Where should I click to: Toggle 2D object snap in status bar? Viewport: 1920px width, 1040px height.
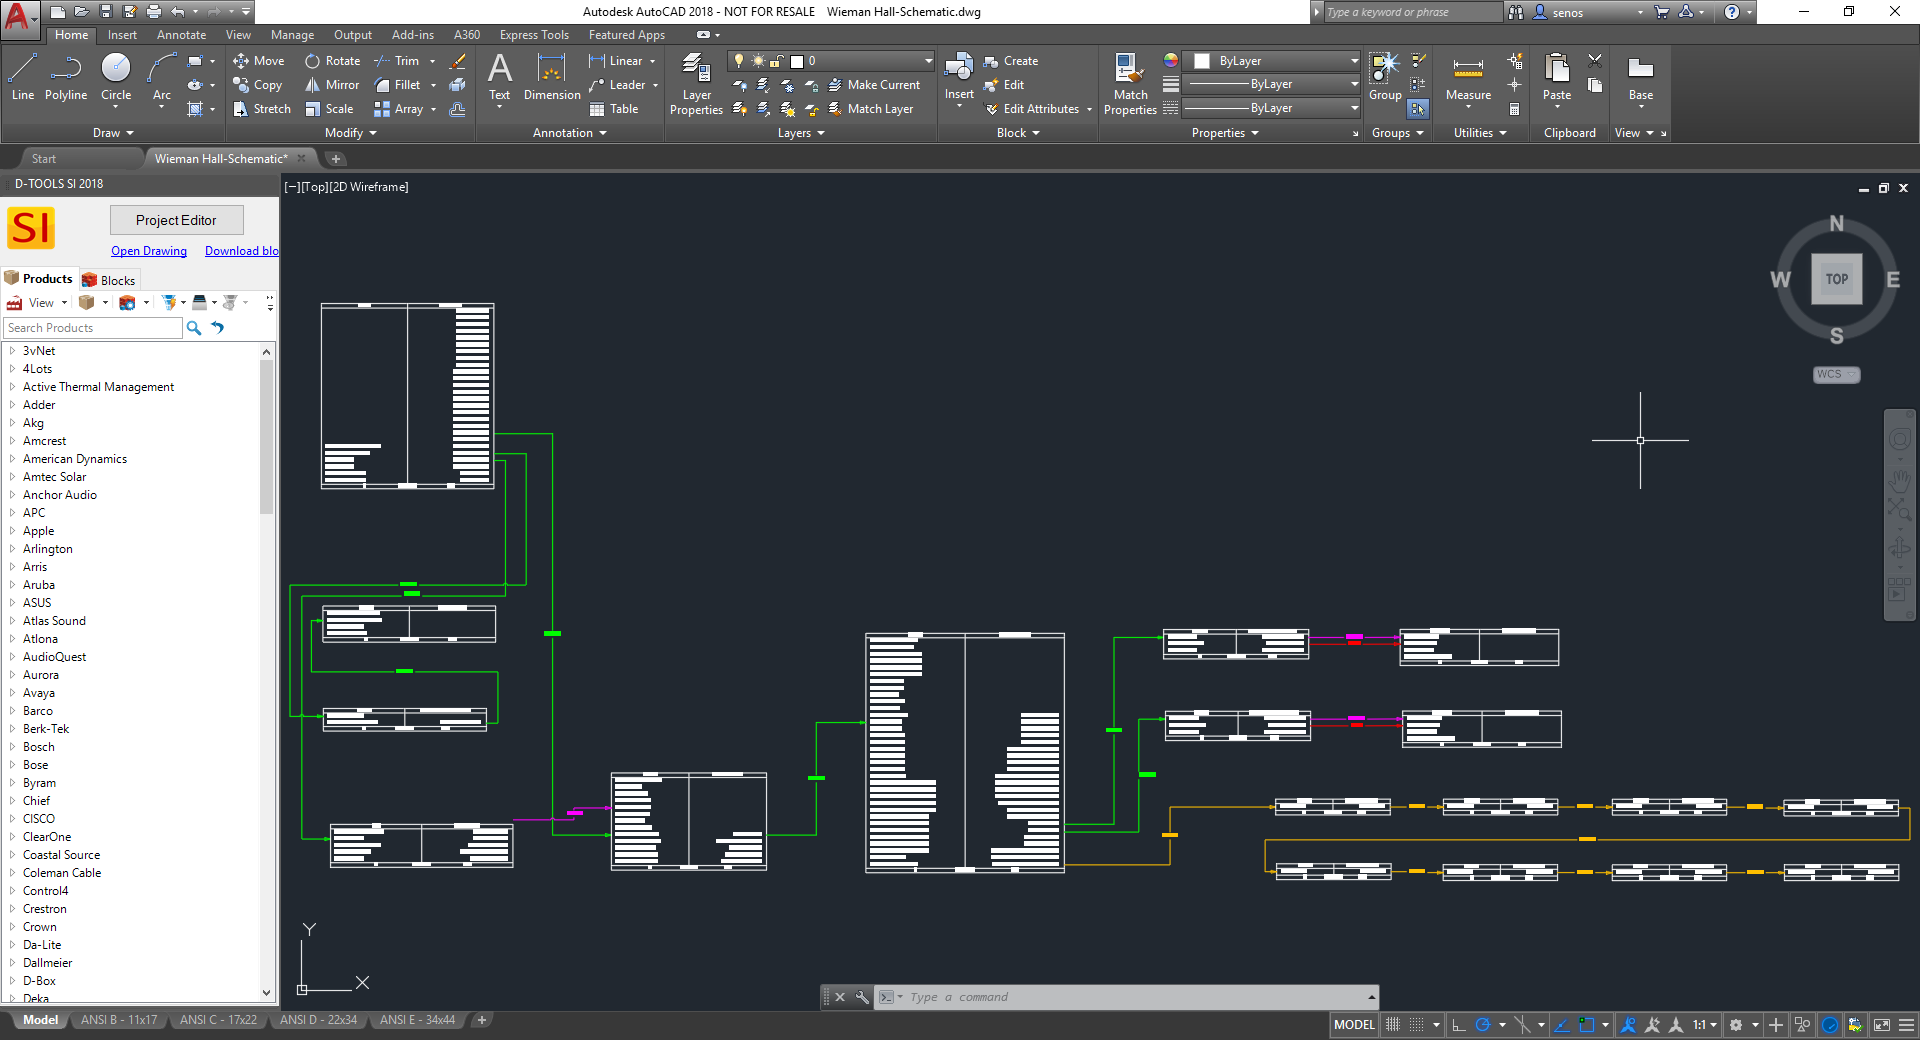[1586, 1024]
